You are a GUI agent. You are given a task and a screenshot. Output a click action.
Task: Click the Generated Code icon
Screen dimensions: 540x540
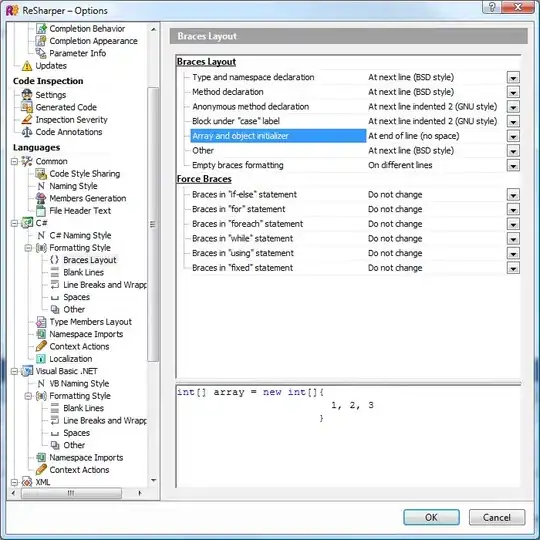tap(27, 107)
